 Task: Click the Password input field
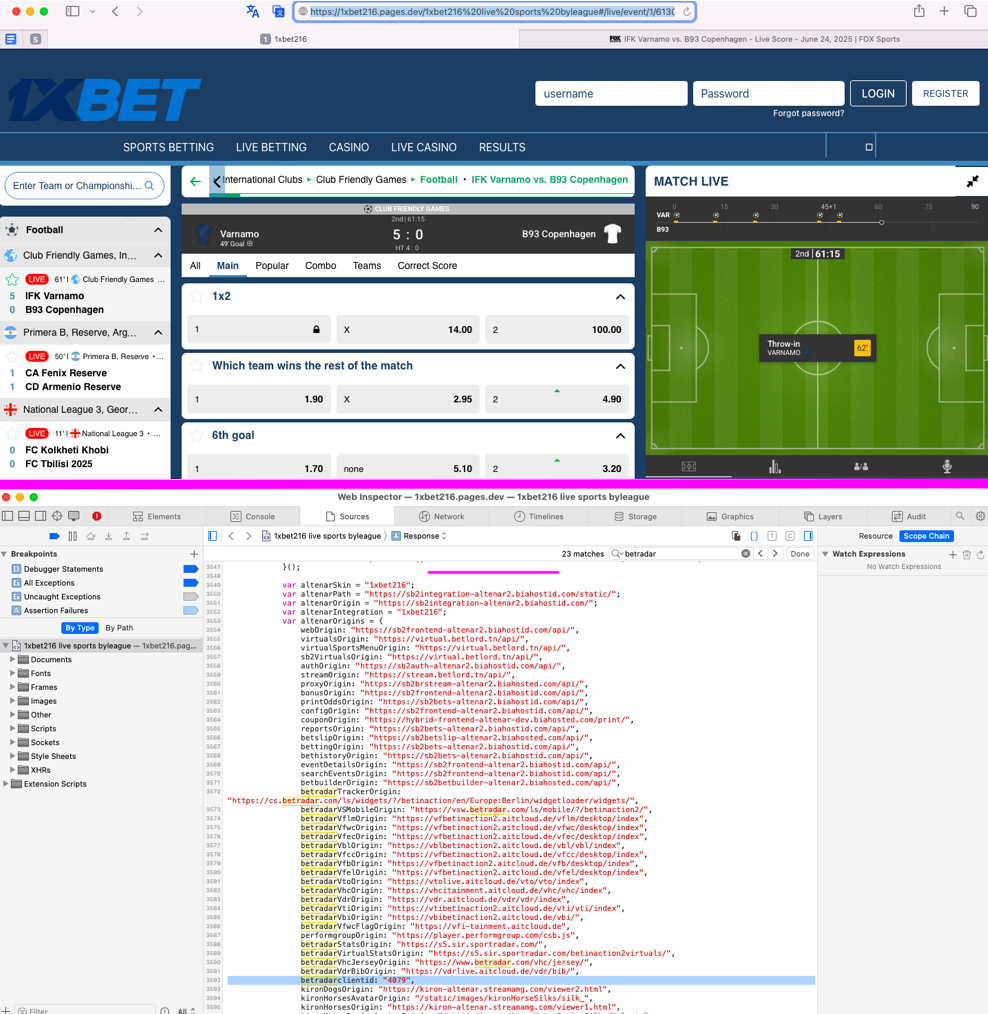click(x=768, y=94)
